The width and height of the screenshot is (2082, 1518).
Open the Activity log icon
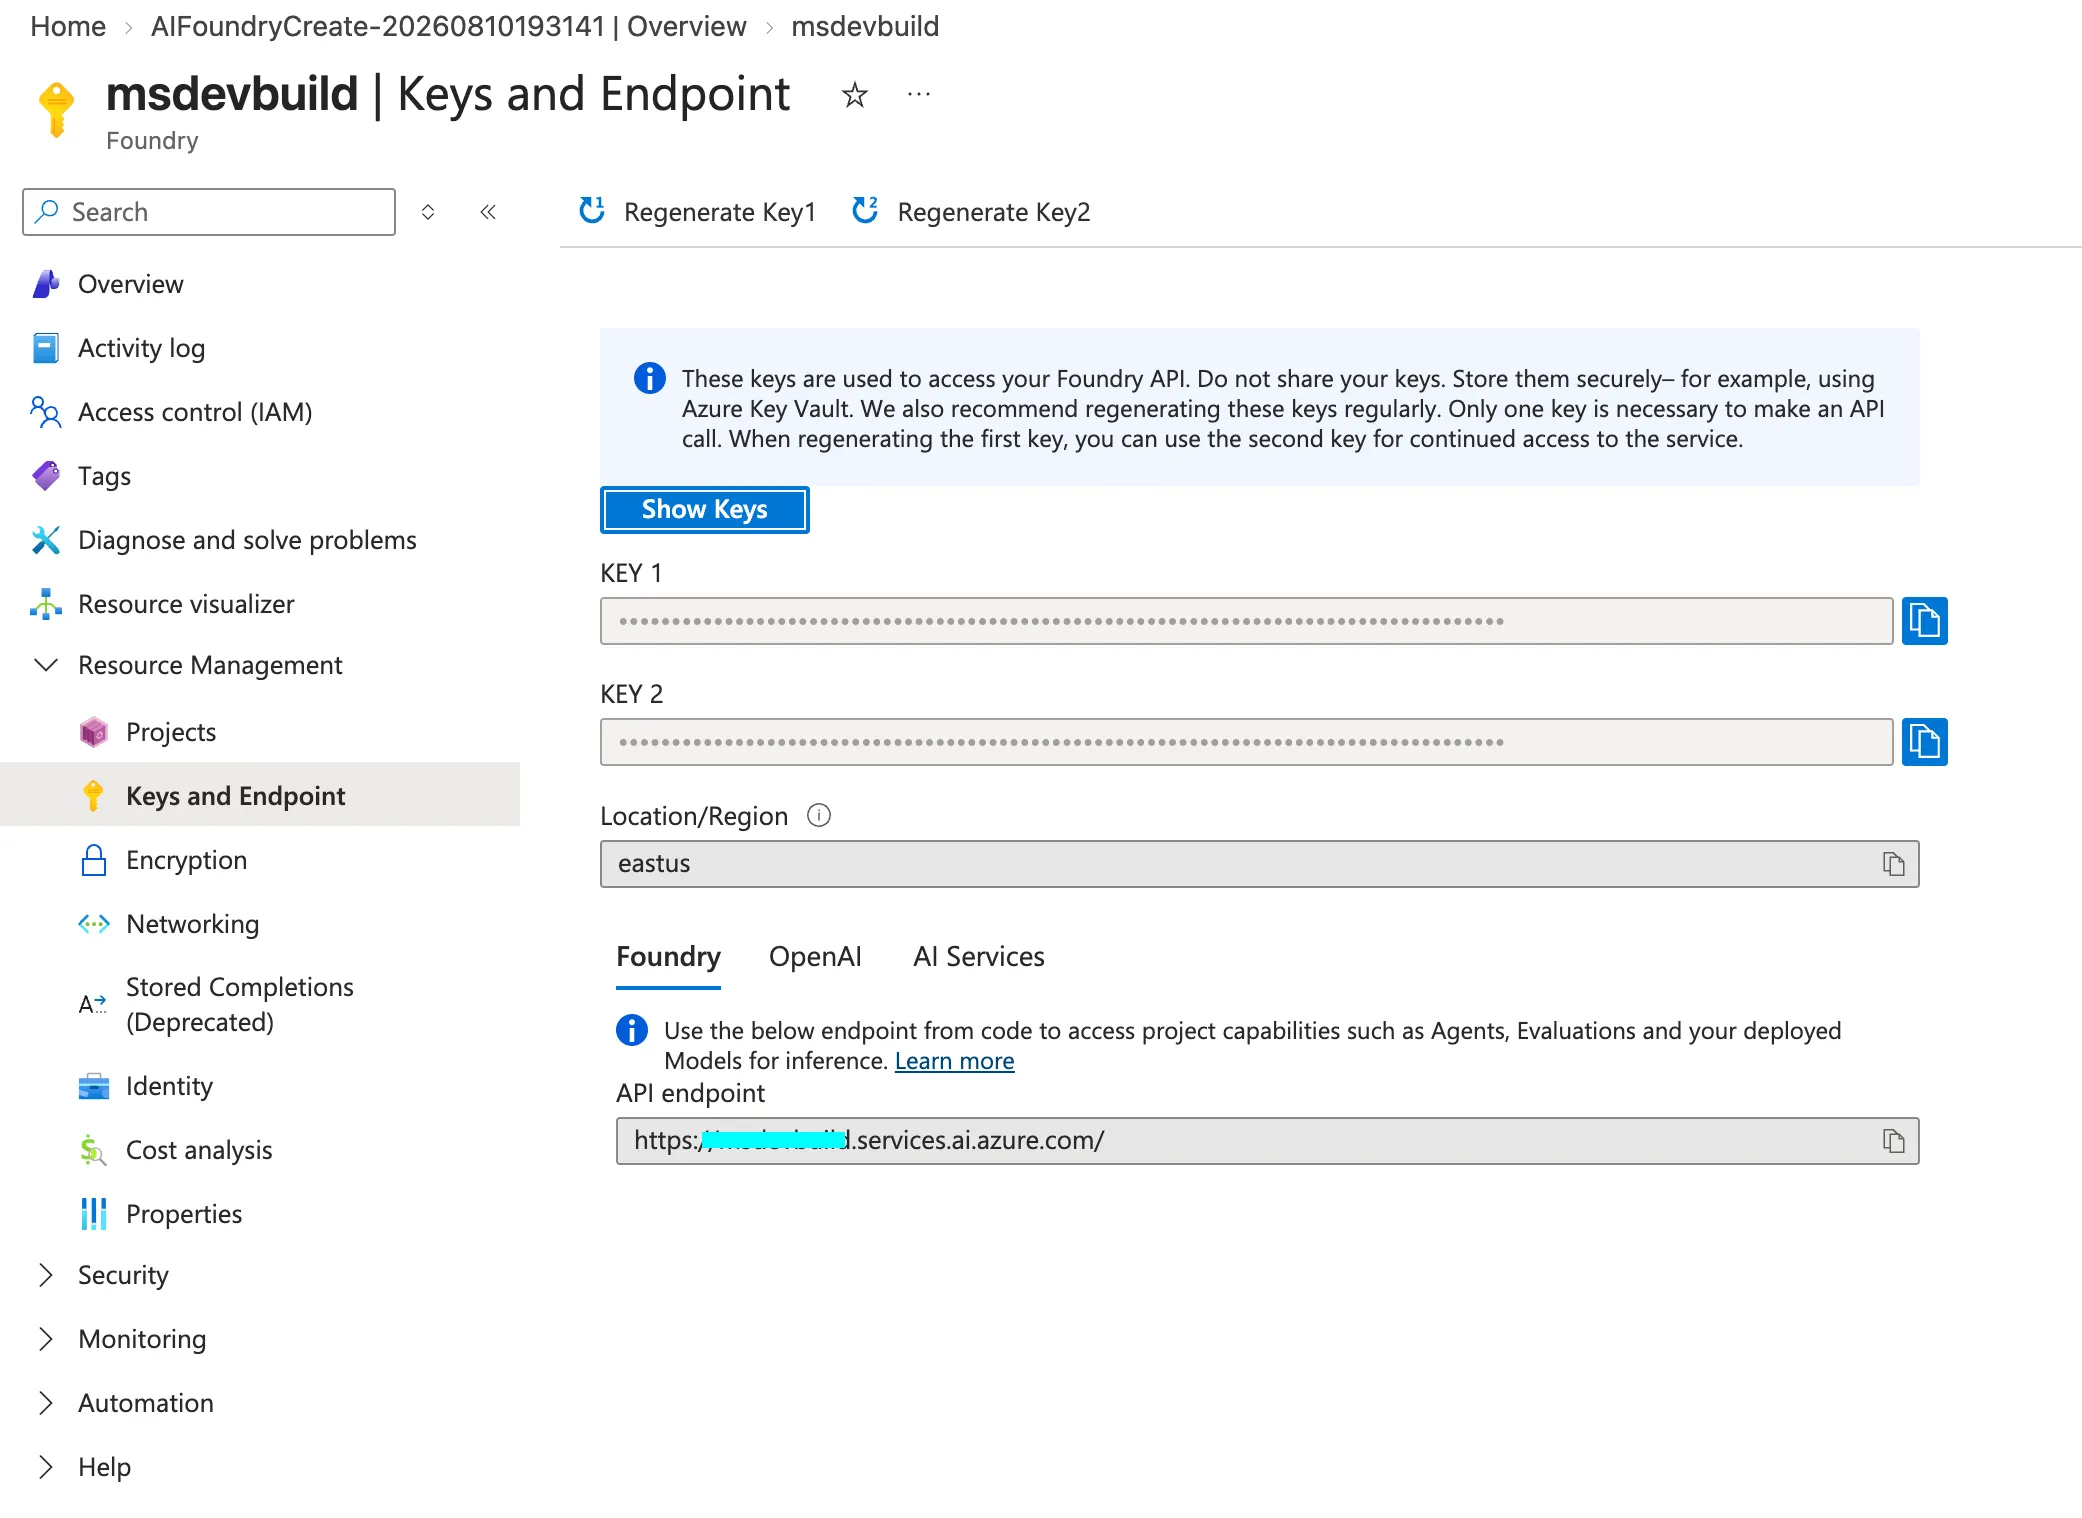[46, 348]
